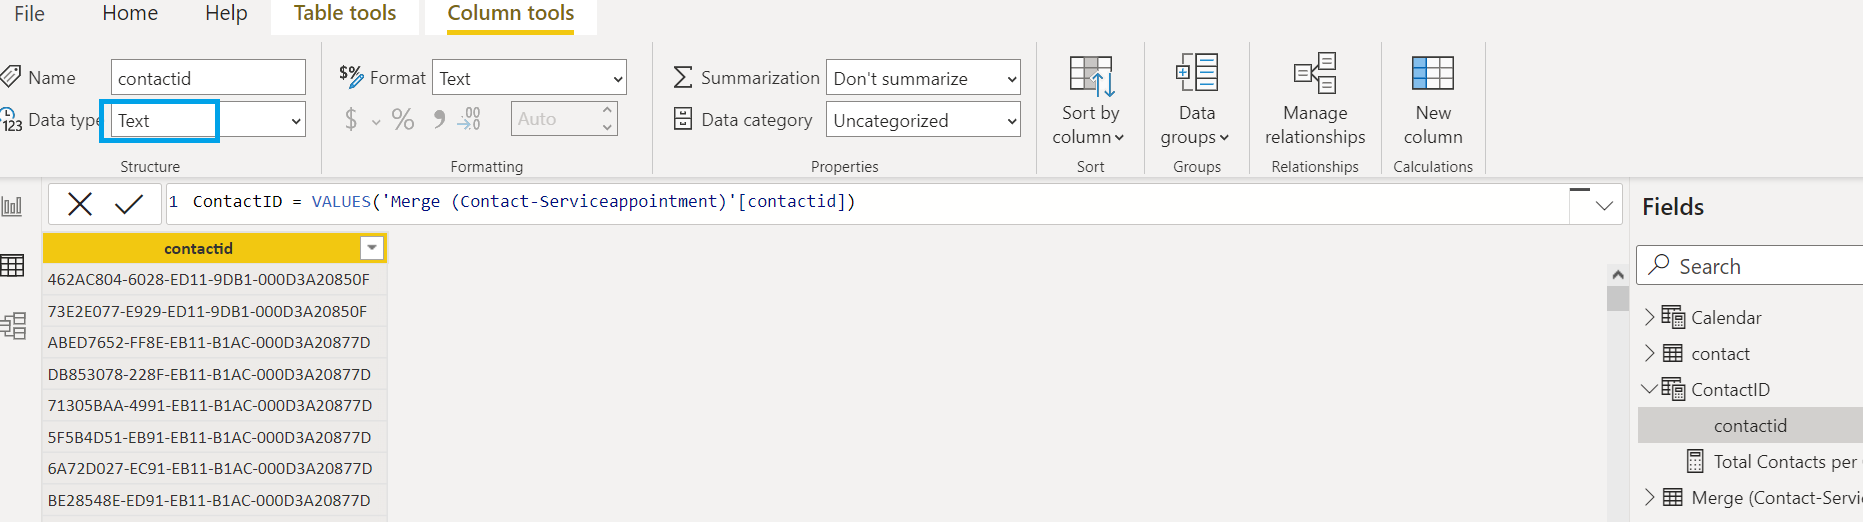Expand the Calendar table
Screen dimensions: 1863x522
(x=1649, y=317)
